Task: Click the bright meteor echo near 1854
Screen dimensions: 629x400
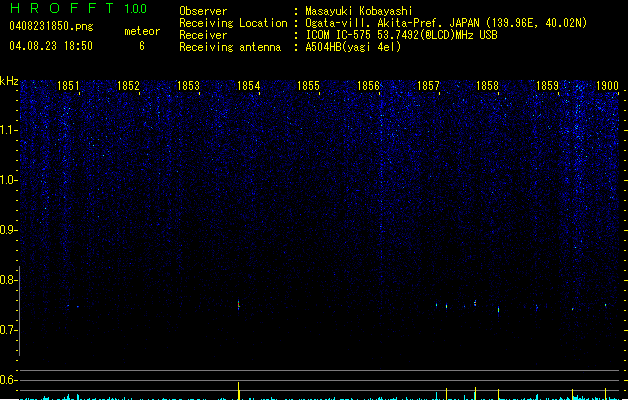Action: coord(239,305)
